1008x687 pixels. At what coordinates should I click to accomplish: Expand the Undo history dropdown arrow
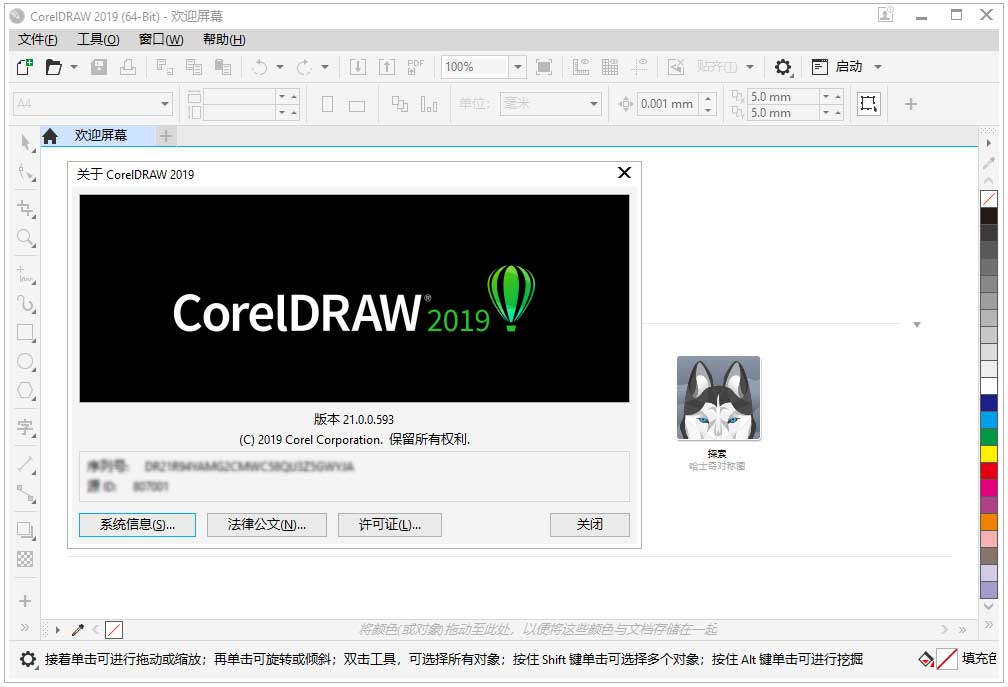point(280,67)
